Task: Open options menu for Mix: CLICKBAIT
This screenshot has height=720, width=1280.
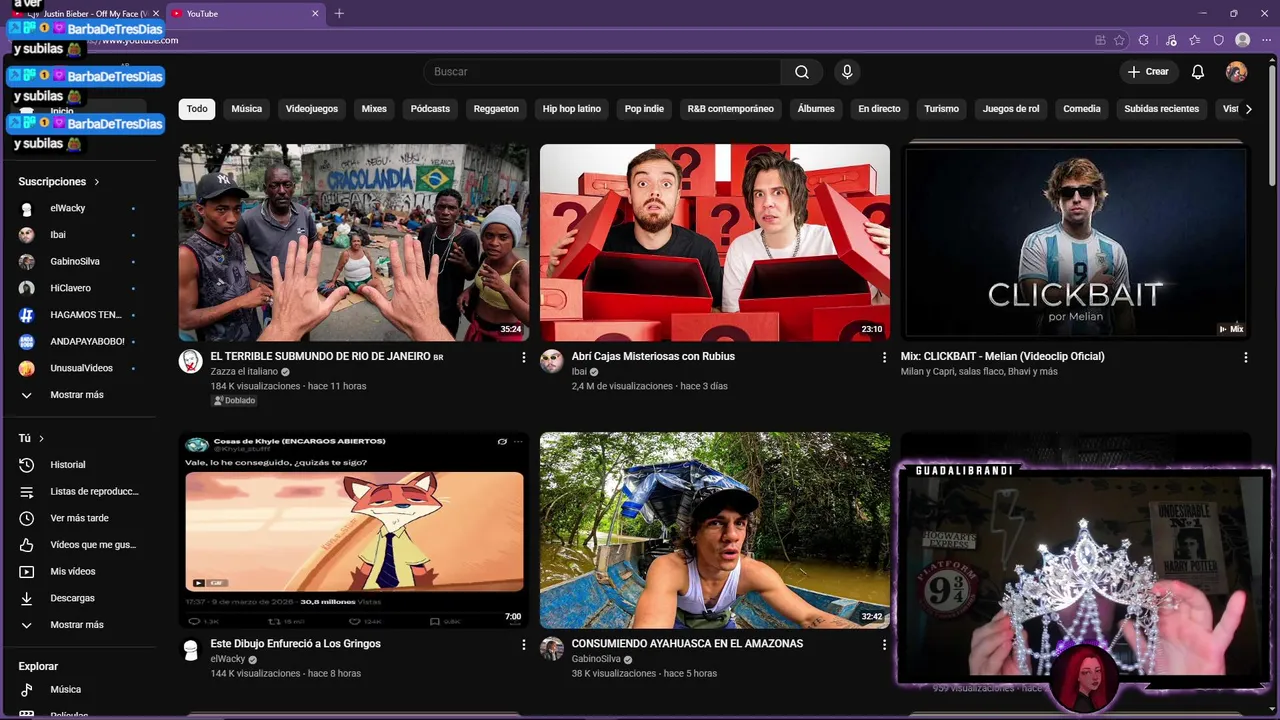Action: [x=1245, y=357]
